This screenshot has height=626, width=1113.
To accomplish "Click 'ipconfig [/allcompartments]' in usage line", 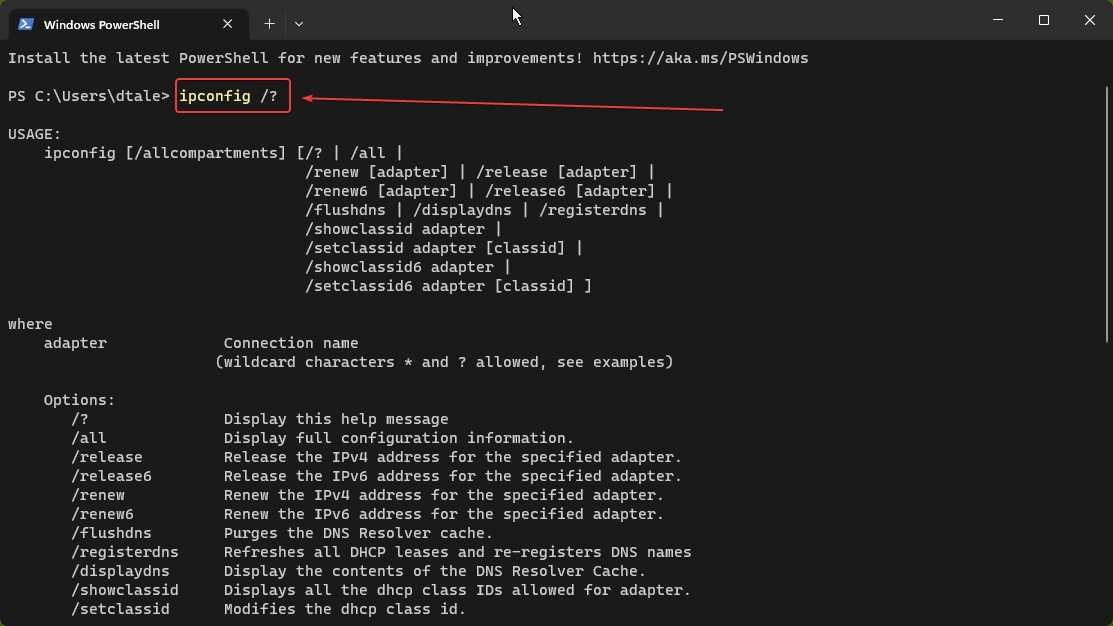I will coord(165,153).
